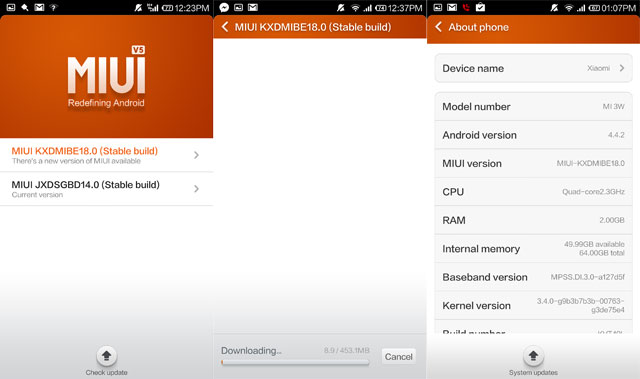
Task: Tap the 49.99GB available memory value
Action: coord(594,244)
